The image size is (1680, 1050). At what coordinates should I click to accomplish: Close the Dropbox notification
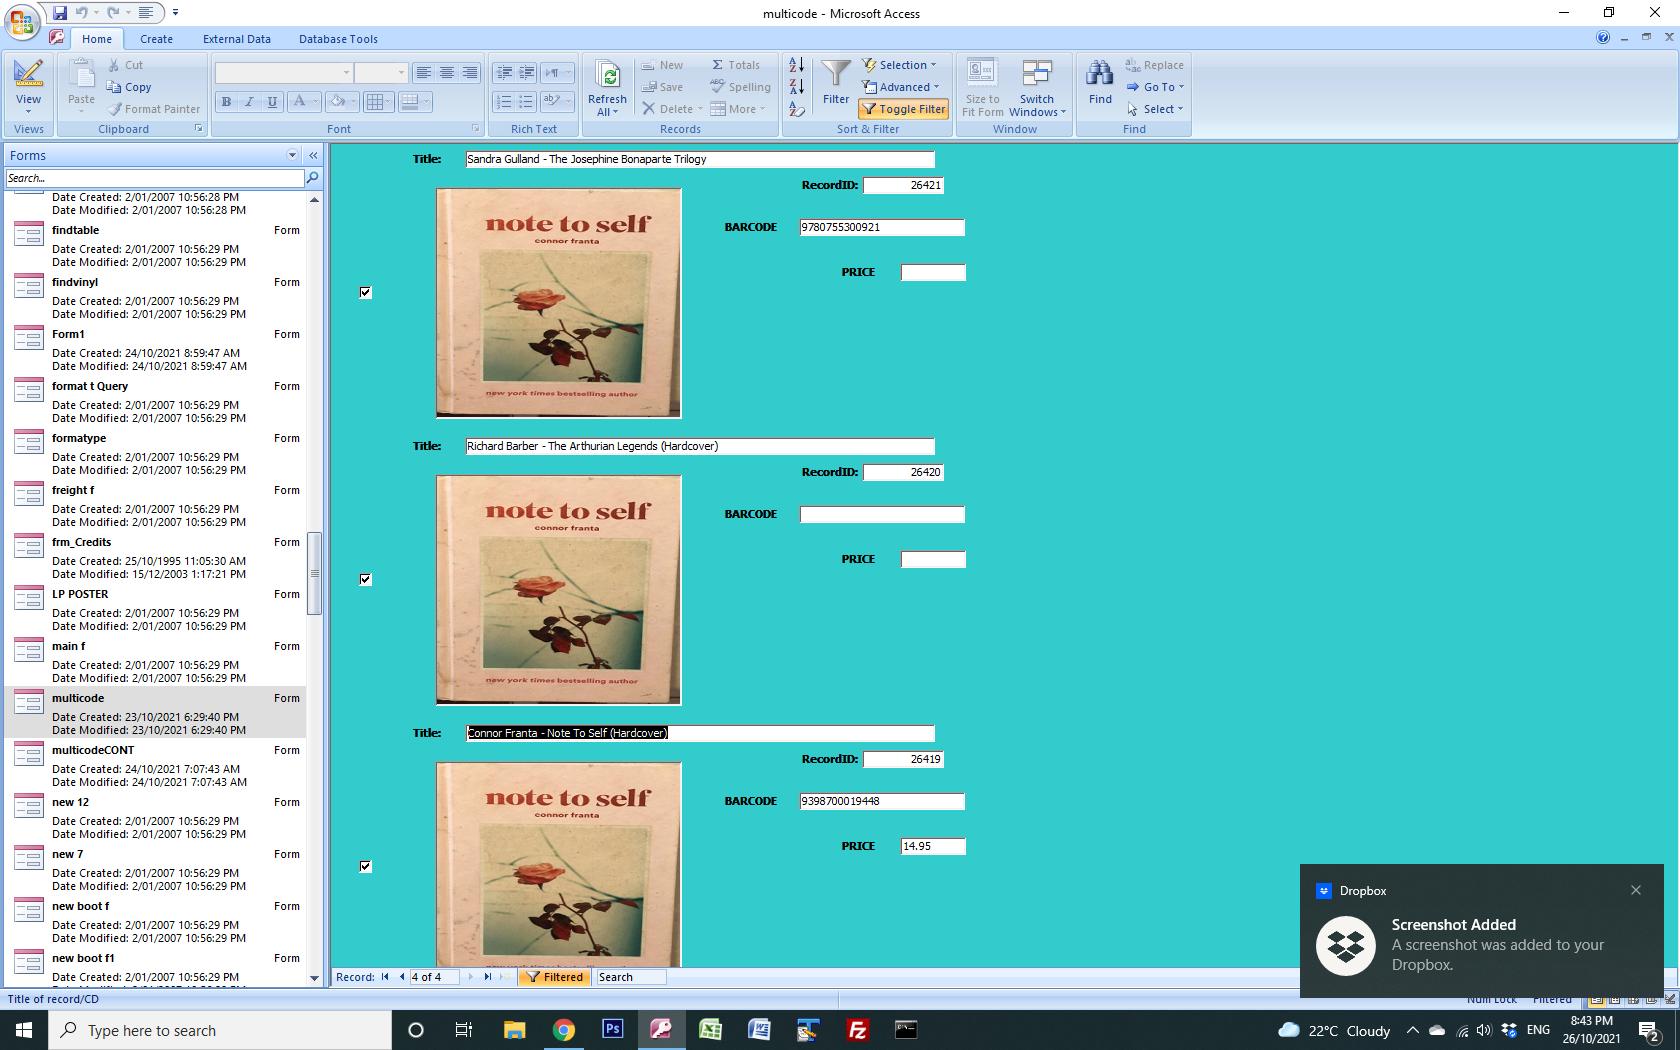(1636, 890)
